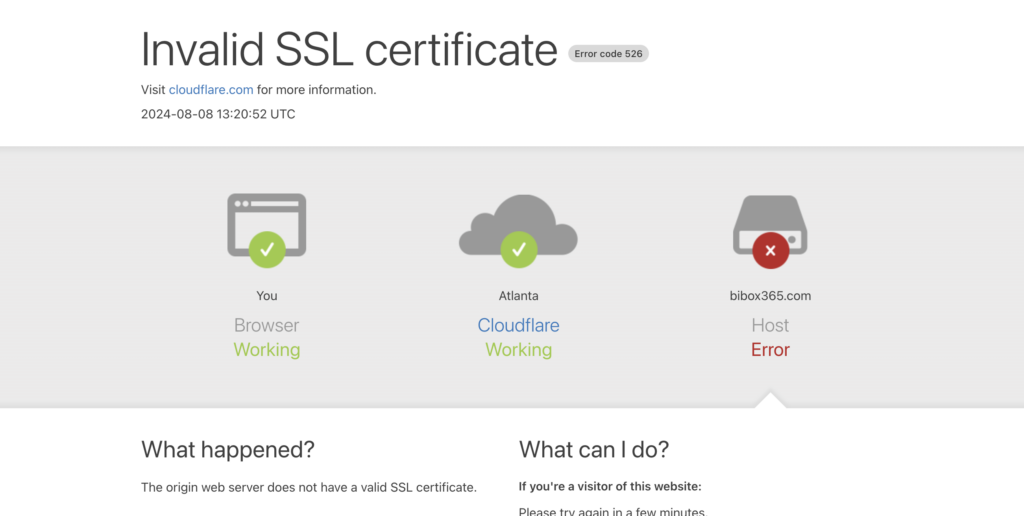
Task: Click the gray Host label
Action: click(x=770, y=325)
